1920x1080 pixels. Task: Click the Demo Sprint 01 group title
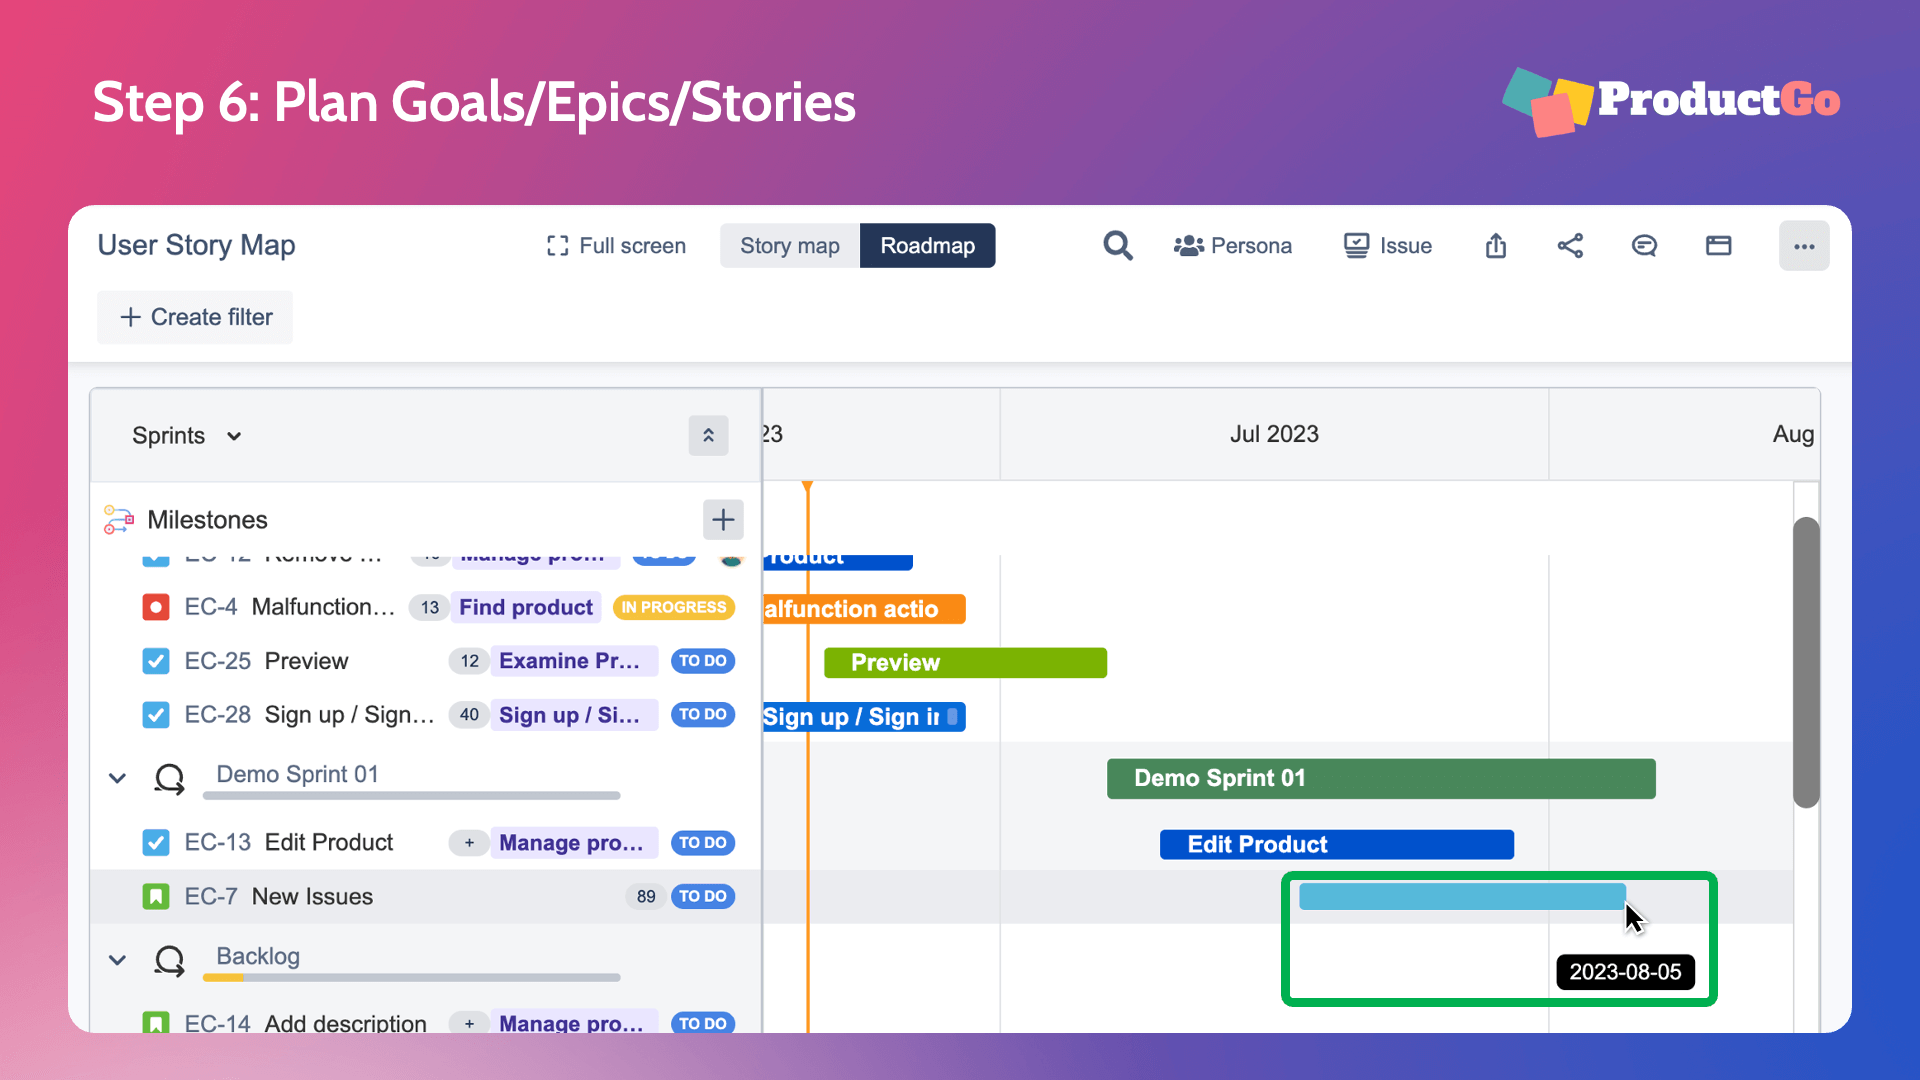coord(297,774)
